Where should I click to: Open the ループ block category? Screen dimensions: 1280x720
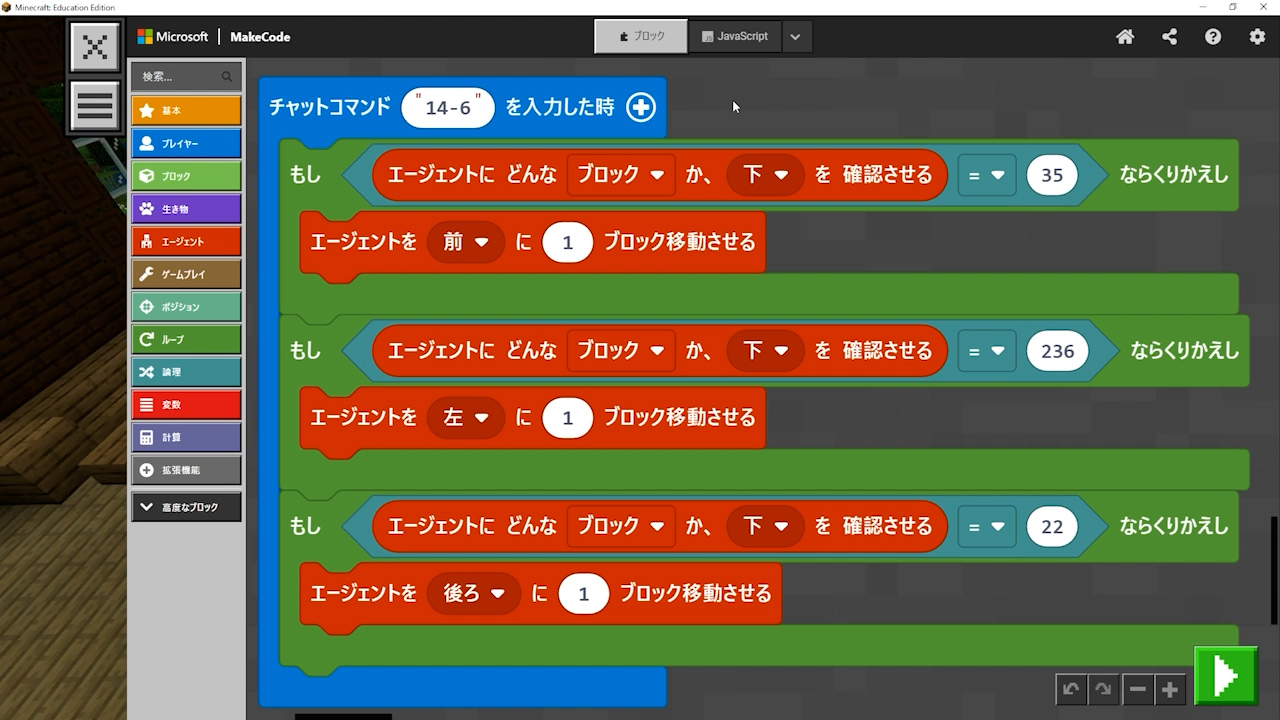pyautogui.click(x=186, y=339)
